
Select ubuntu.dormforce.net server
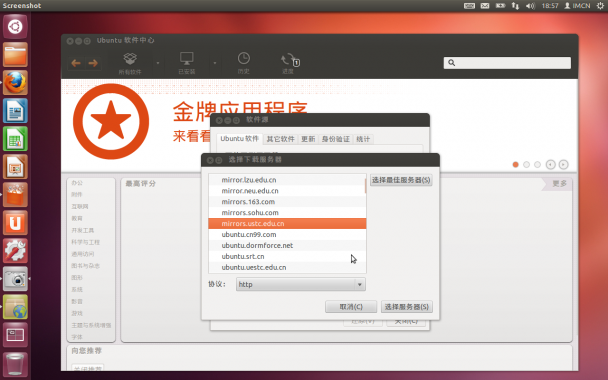[x=287, y=245]
